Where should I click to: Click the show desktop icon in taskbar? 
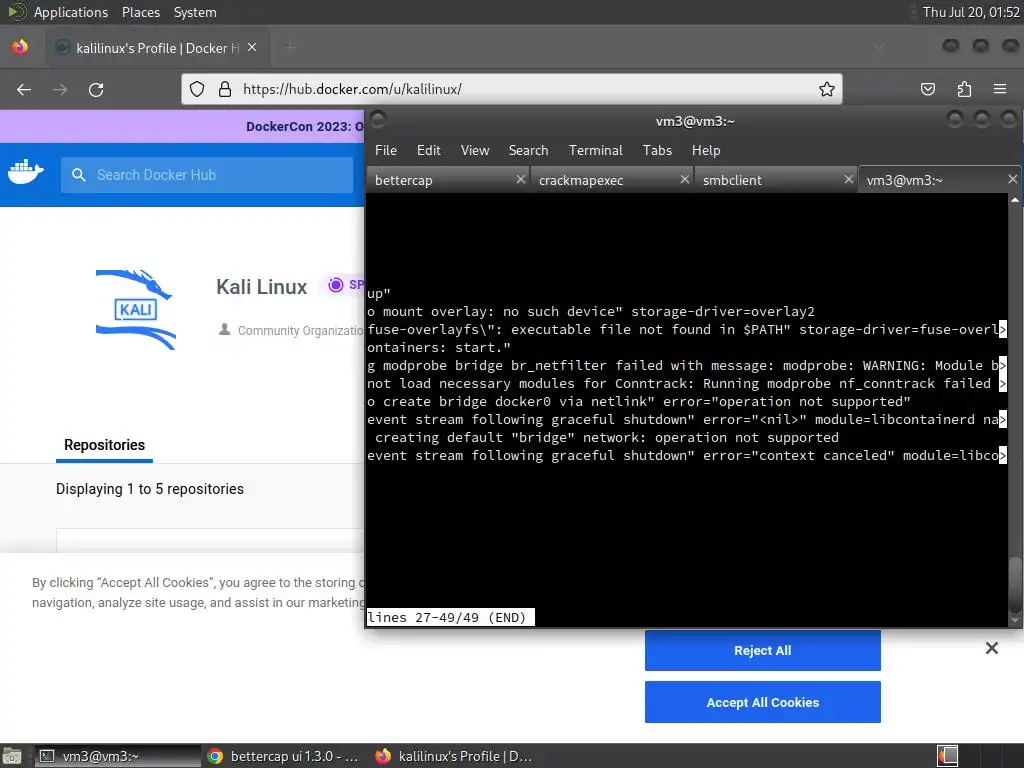12,756
